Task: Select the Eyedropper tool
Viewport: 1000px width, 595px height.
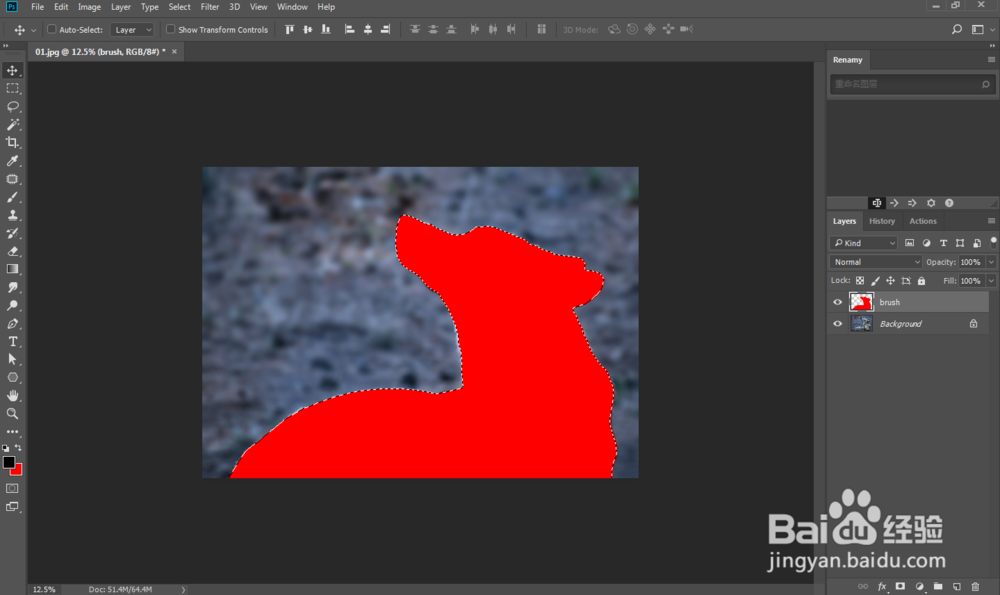Action: pos(12,161)
